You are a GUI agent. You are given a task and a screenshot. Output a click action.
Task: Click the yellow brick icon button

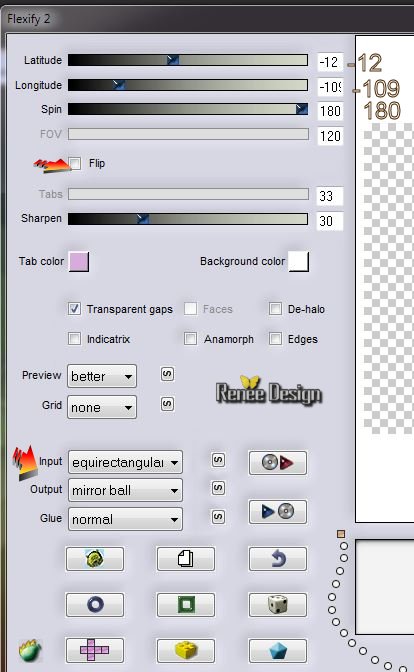[186, 650]
